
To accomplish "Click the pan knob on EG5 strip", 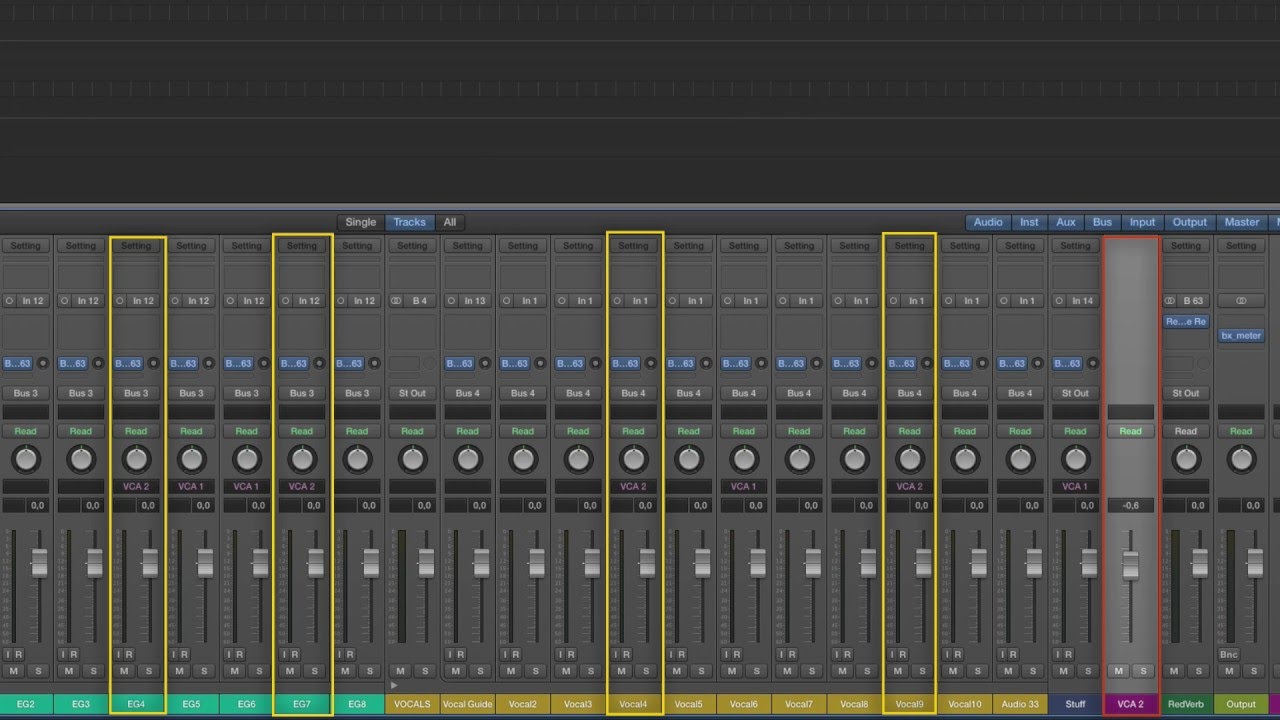I will [191, 459].
